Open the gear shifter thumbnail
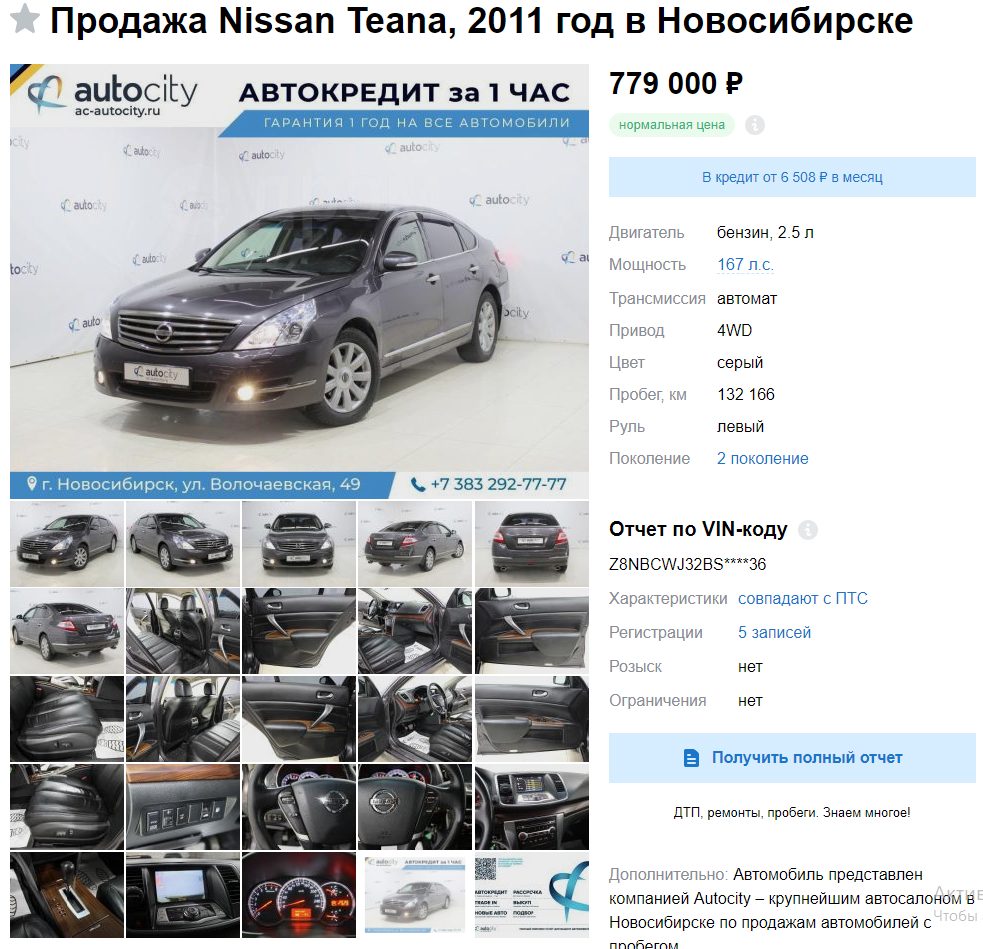Screen dimensions: 983x949 tap(67, 894)
